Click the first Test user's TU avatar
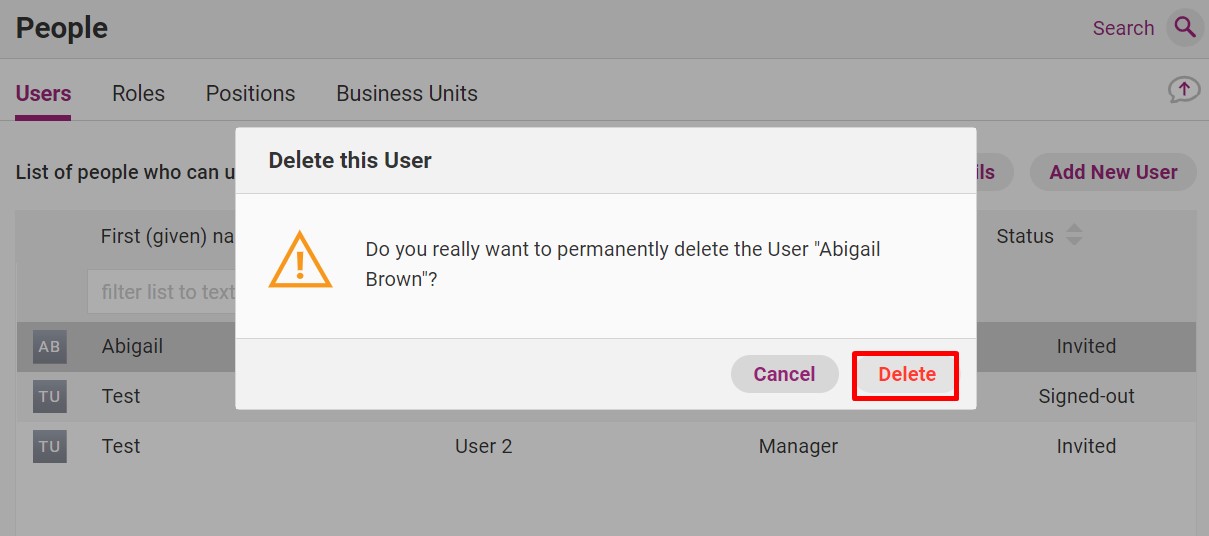This screenshot has width=1209, height=536. (x=49, y=397)
